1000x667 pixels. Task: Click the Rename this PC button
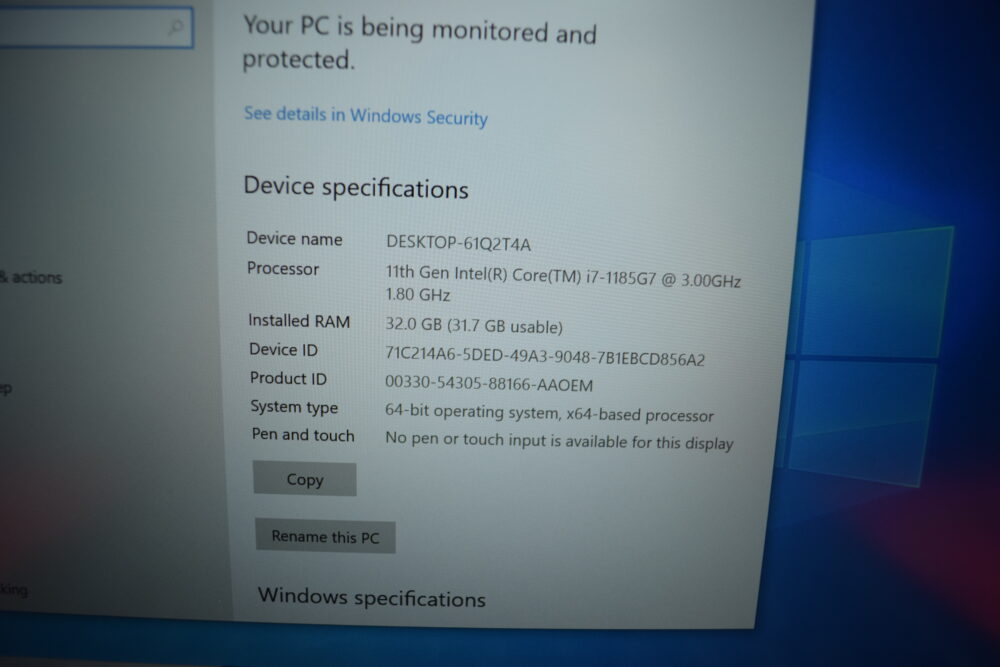click(325, 536)
